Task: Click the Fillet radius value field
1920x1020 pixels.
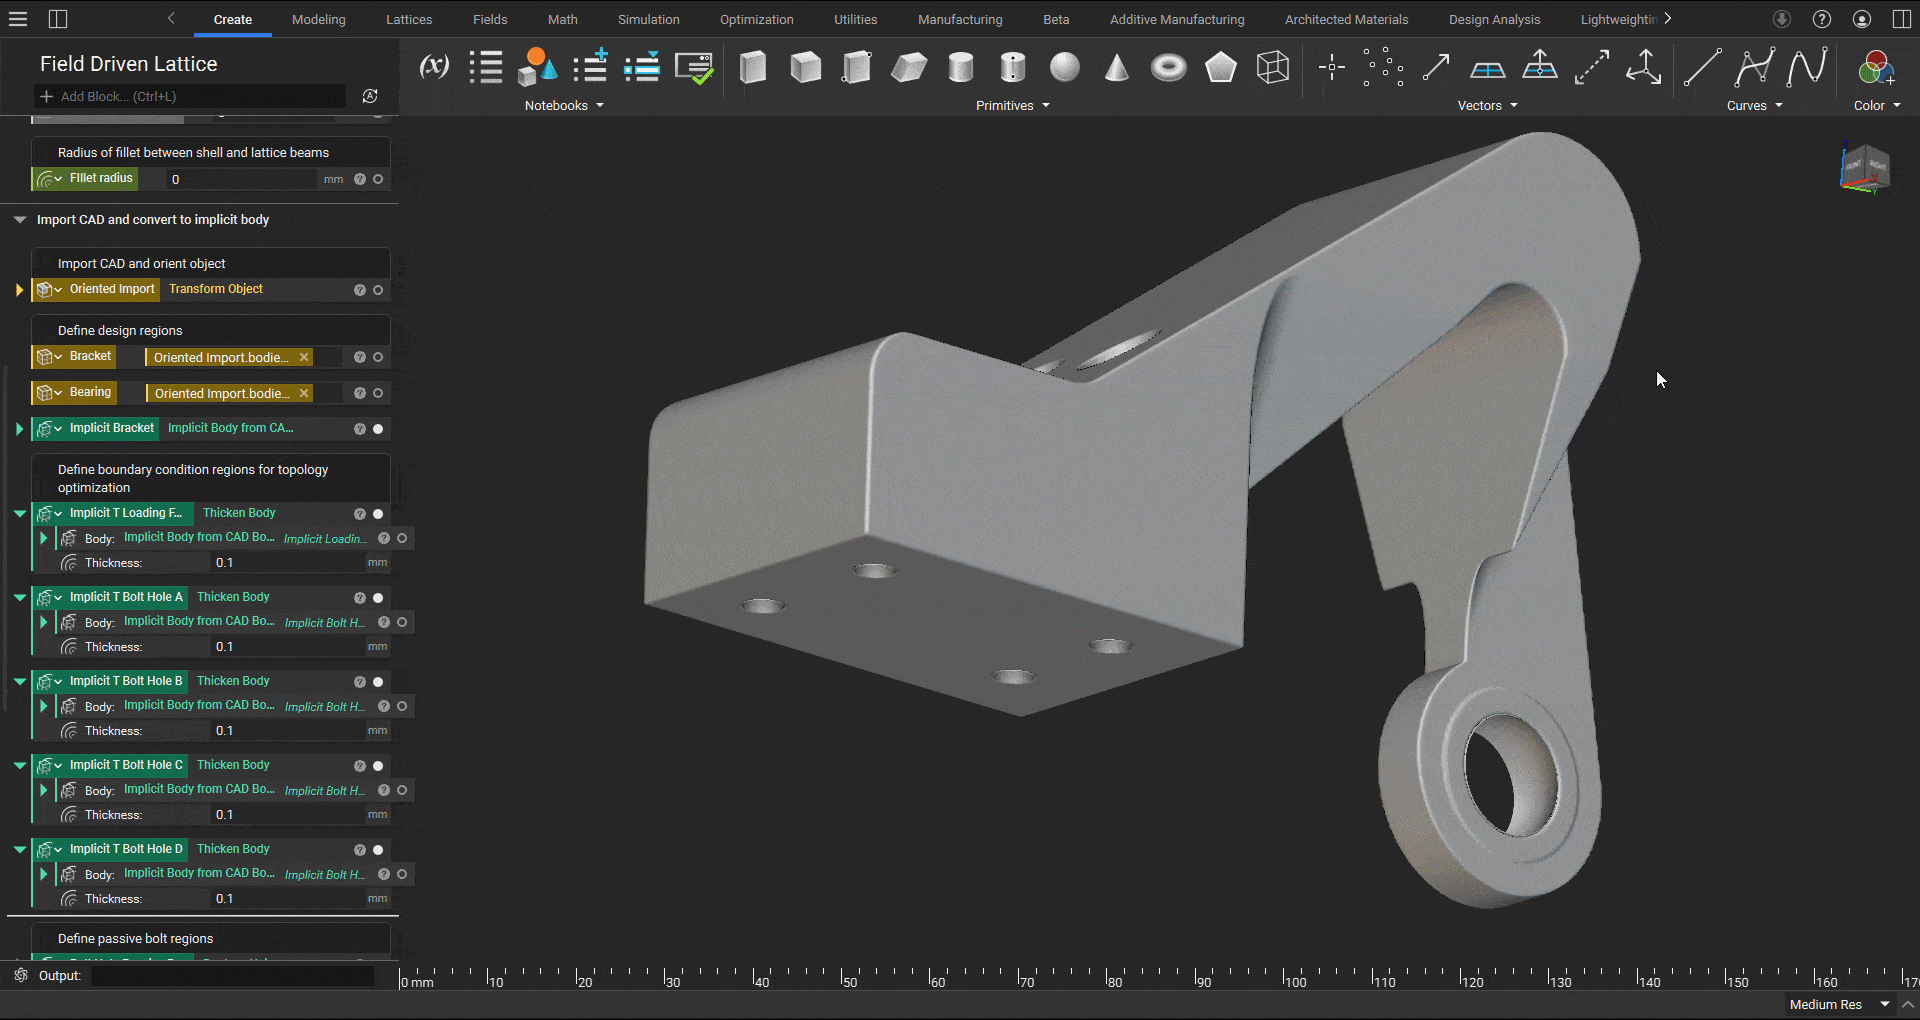Action: coord(240,180)
